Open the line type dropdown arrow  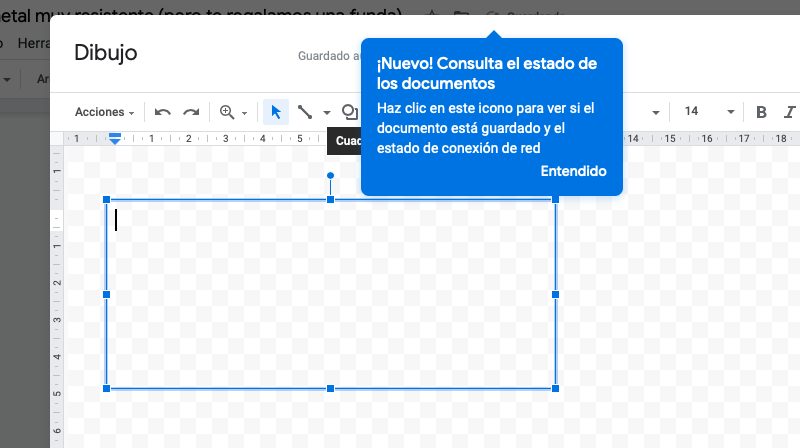tap(326, 113)
